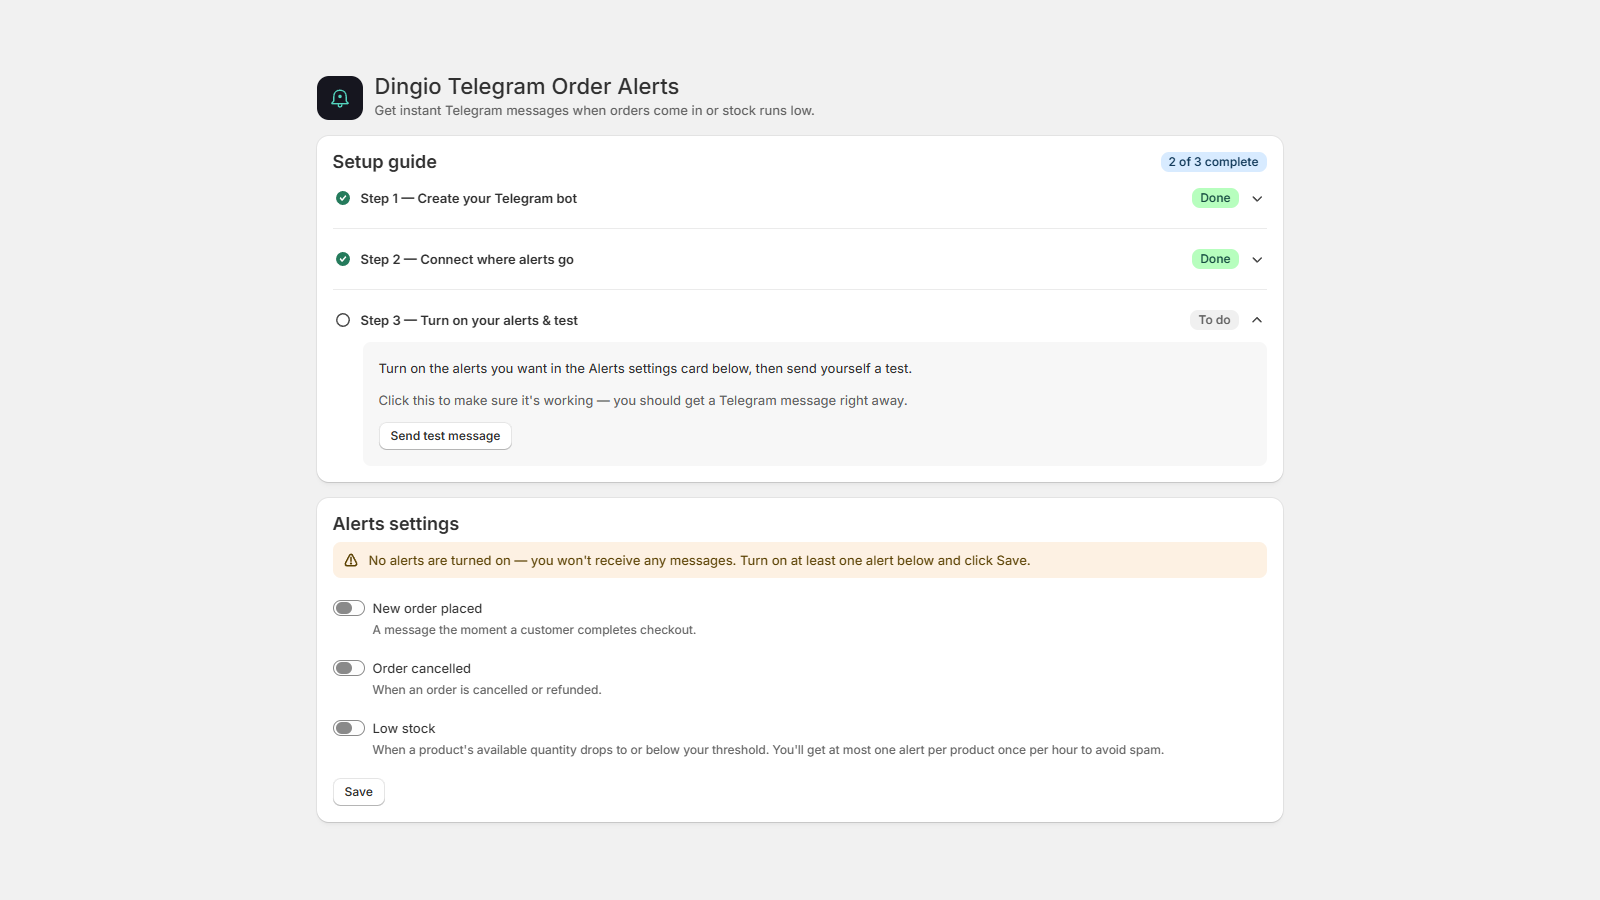This screenshot has width=1600, height=900.
Task: Click 'Click this to make sure it's working' text
Action: click(643, 401)
